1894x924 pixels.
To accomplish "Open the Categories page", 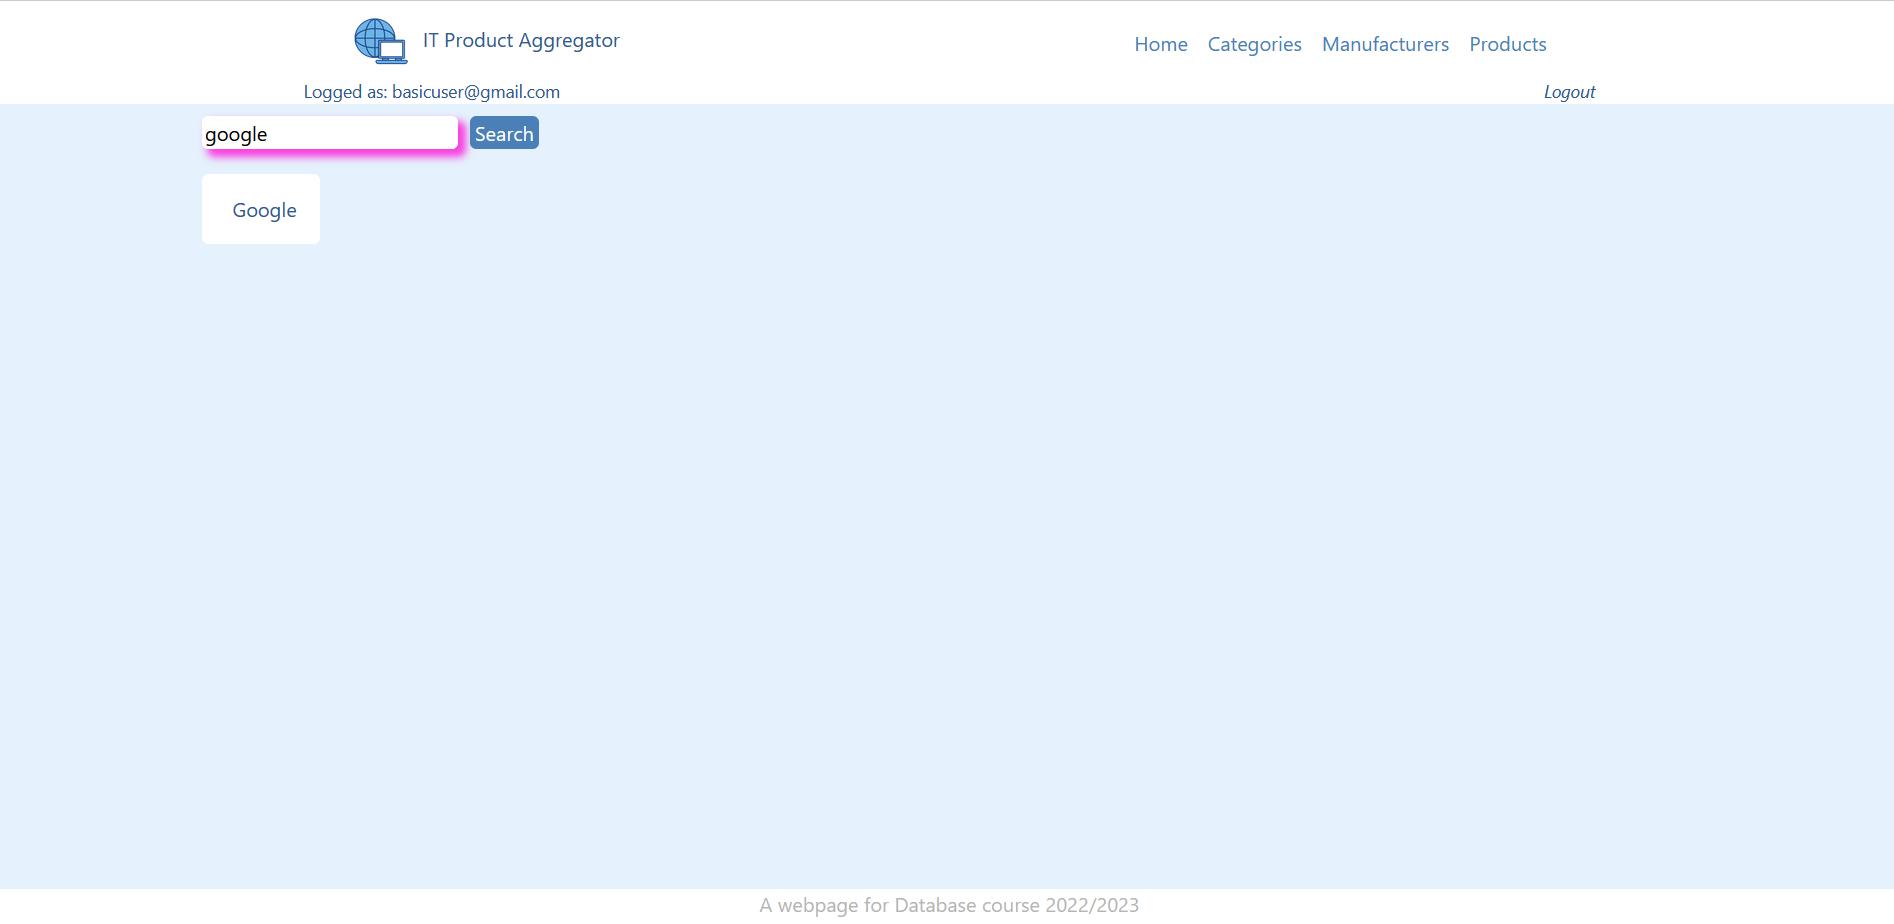I will tap(1254, 44).
